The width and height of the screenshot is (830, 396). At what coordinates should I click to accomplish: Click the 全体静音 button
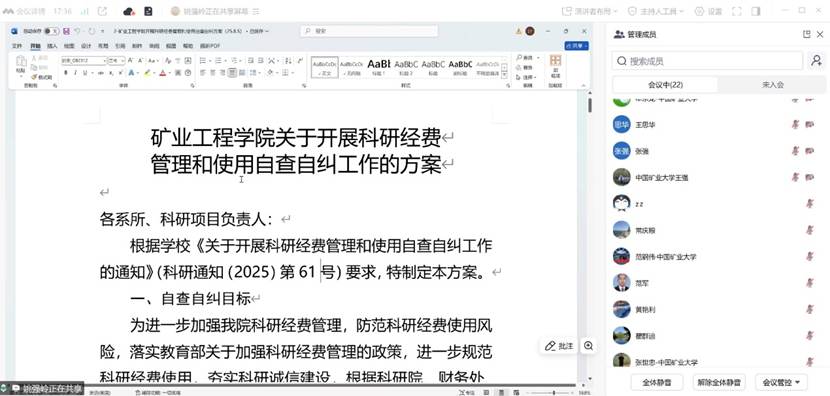[656, 381]
